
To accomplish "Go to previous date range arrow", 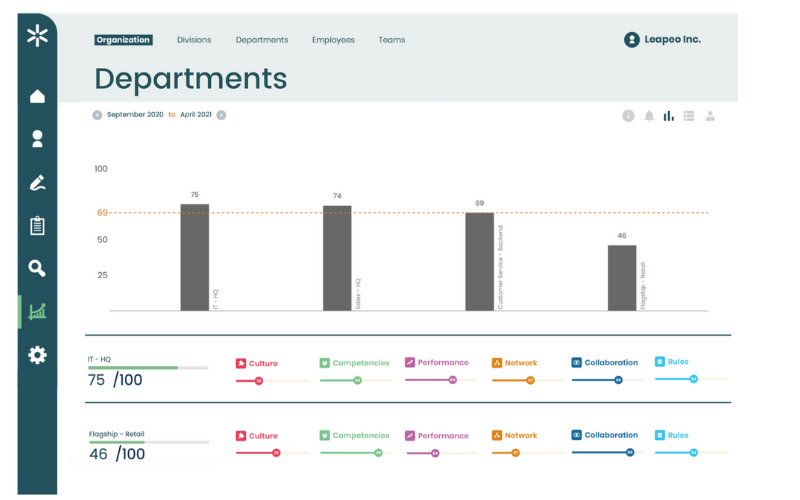I will click(97, 115).
